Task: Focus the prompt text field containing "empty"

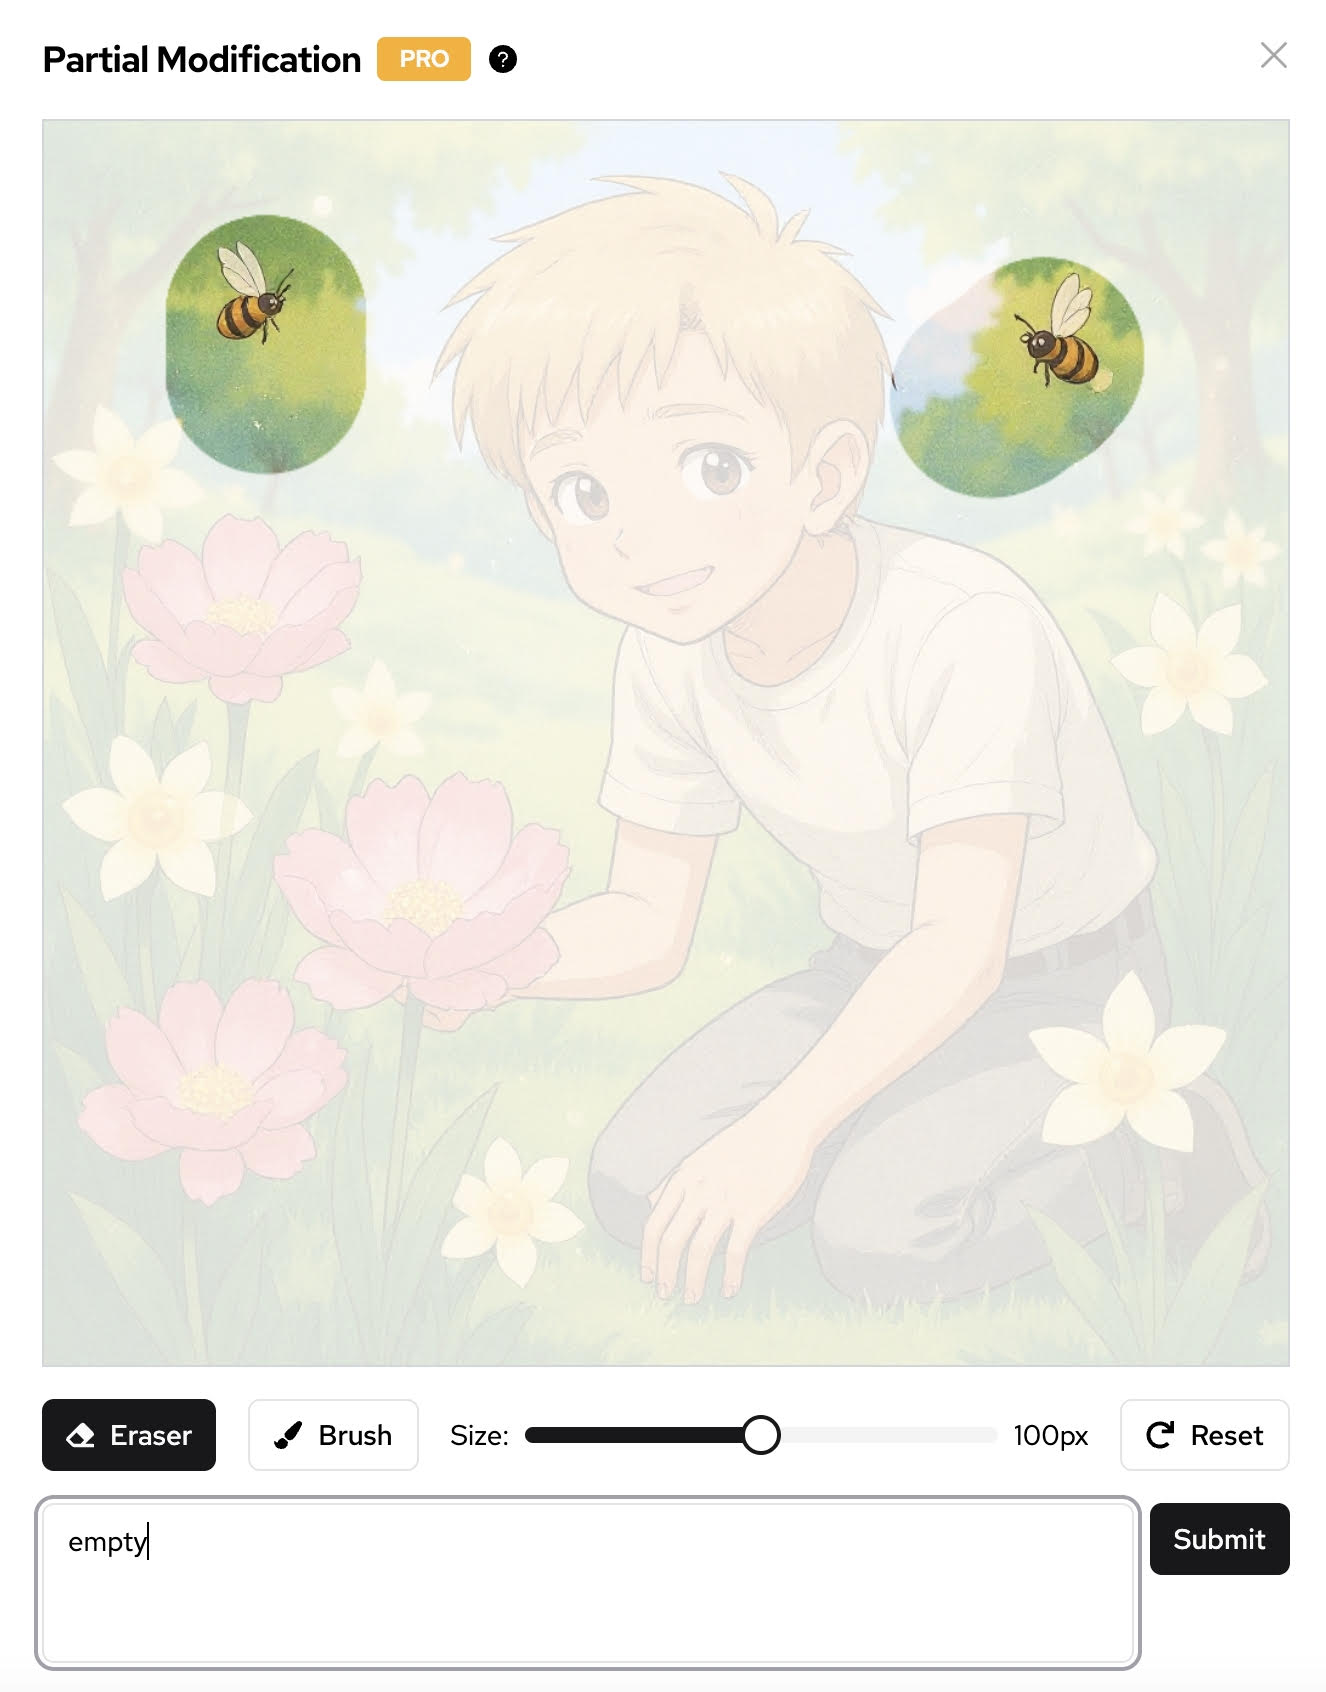Action: click(588, 1583)
